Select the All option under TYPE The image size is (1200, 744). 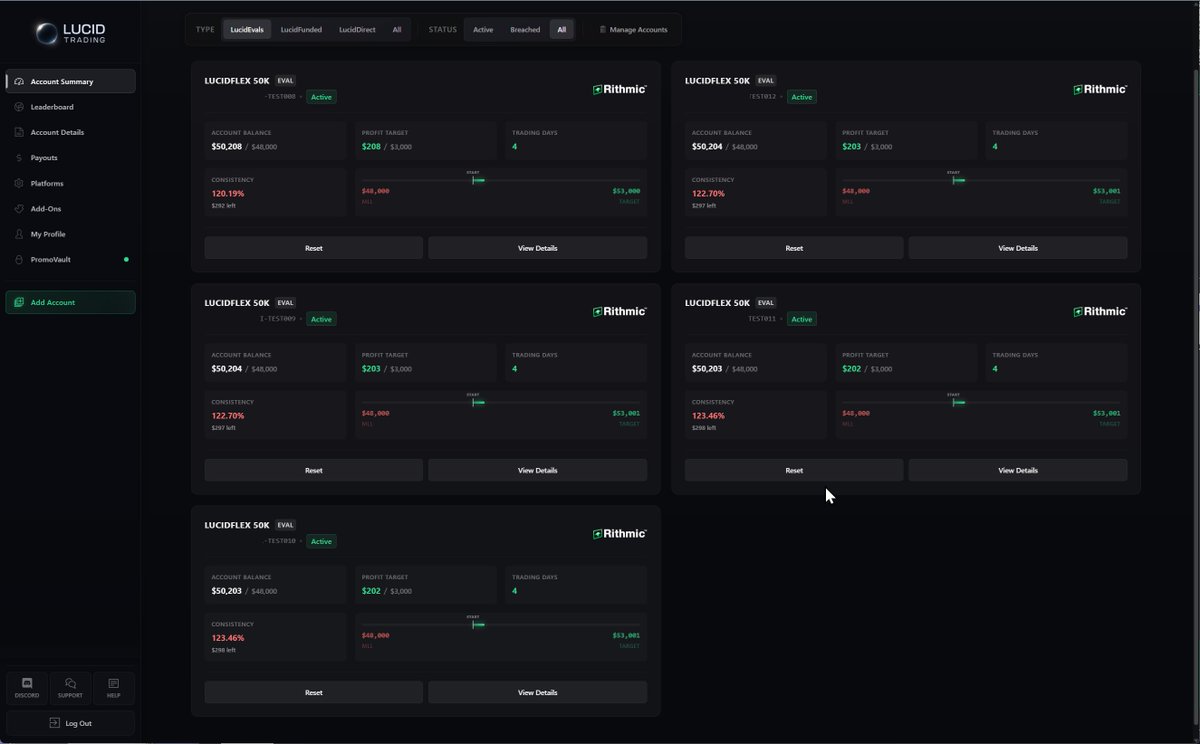[x=397, y=30]
